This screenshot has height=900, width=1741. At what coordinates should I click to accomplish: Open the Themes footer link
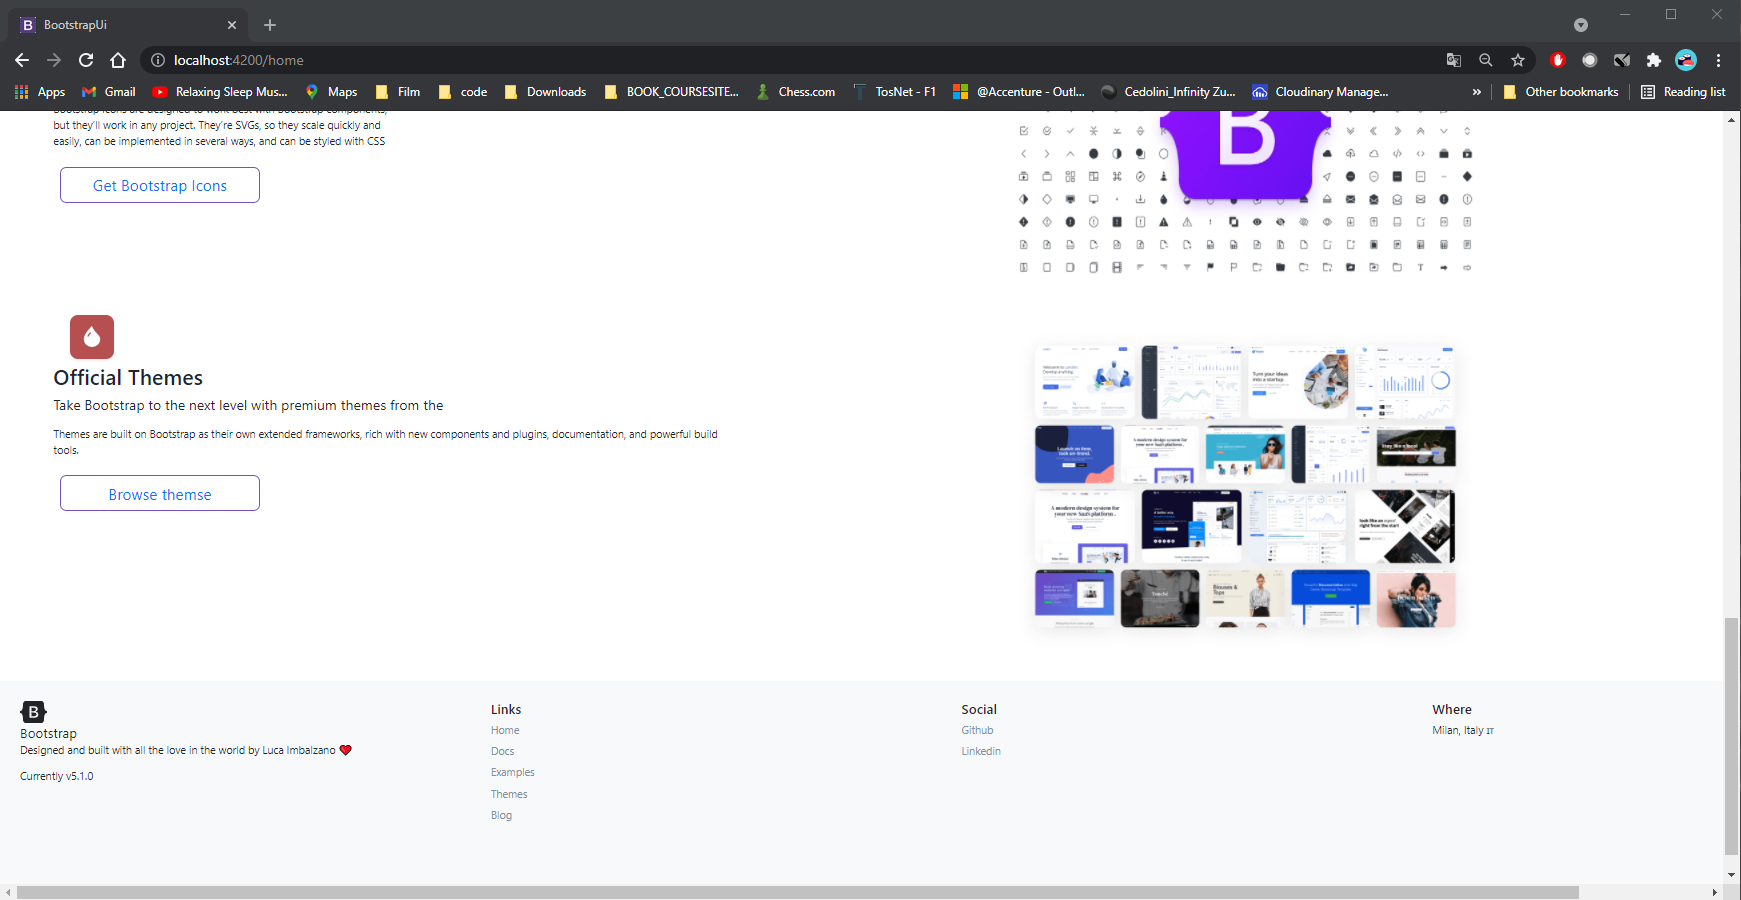tap(509, 795)
